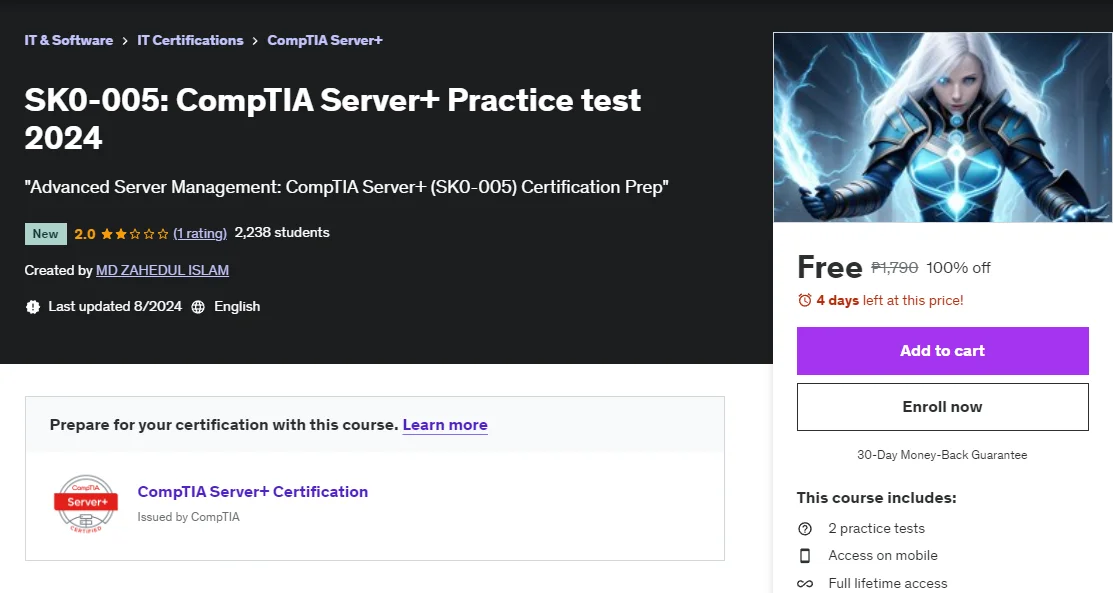The width and height of the screenshot is (1113, 593).
Task: Click '30-Day Money-Back Guarantee' text
Action: pyautogui.click(x=942, y=455)
